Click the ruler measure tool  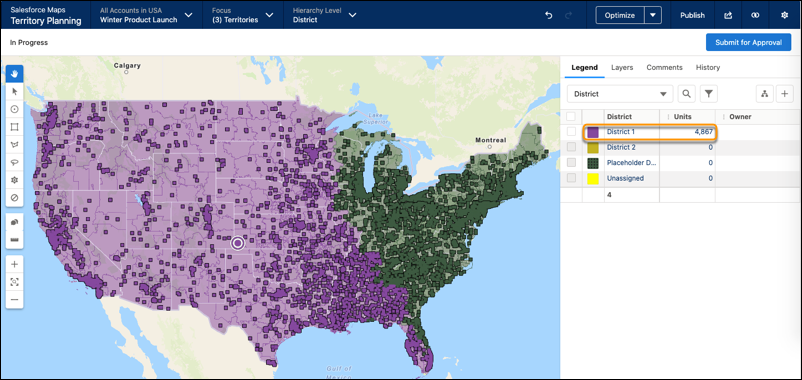(14, 239)
